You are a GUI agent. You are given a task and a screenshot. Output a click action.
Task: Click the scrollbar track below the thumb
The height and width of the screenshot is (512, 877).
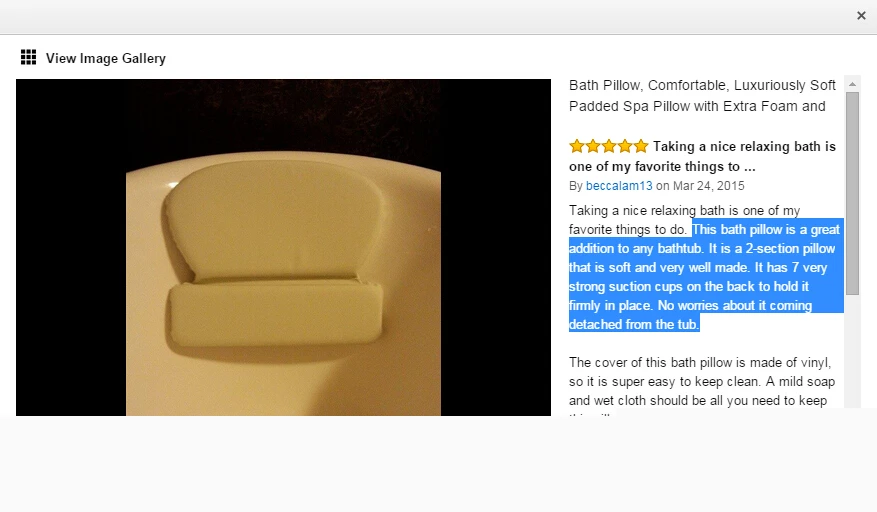pyautogui.click(x=852, y=353)
